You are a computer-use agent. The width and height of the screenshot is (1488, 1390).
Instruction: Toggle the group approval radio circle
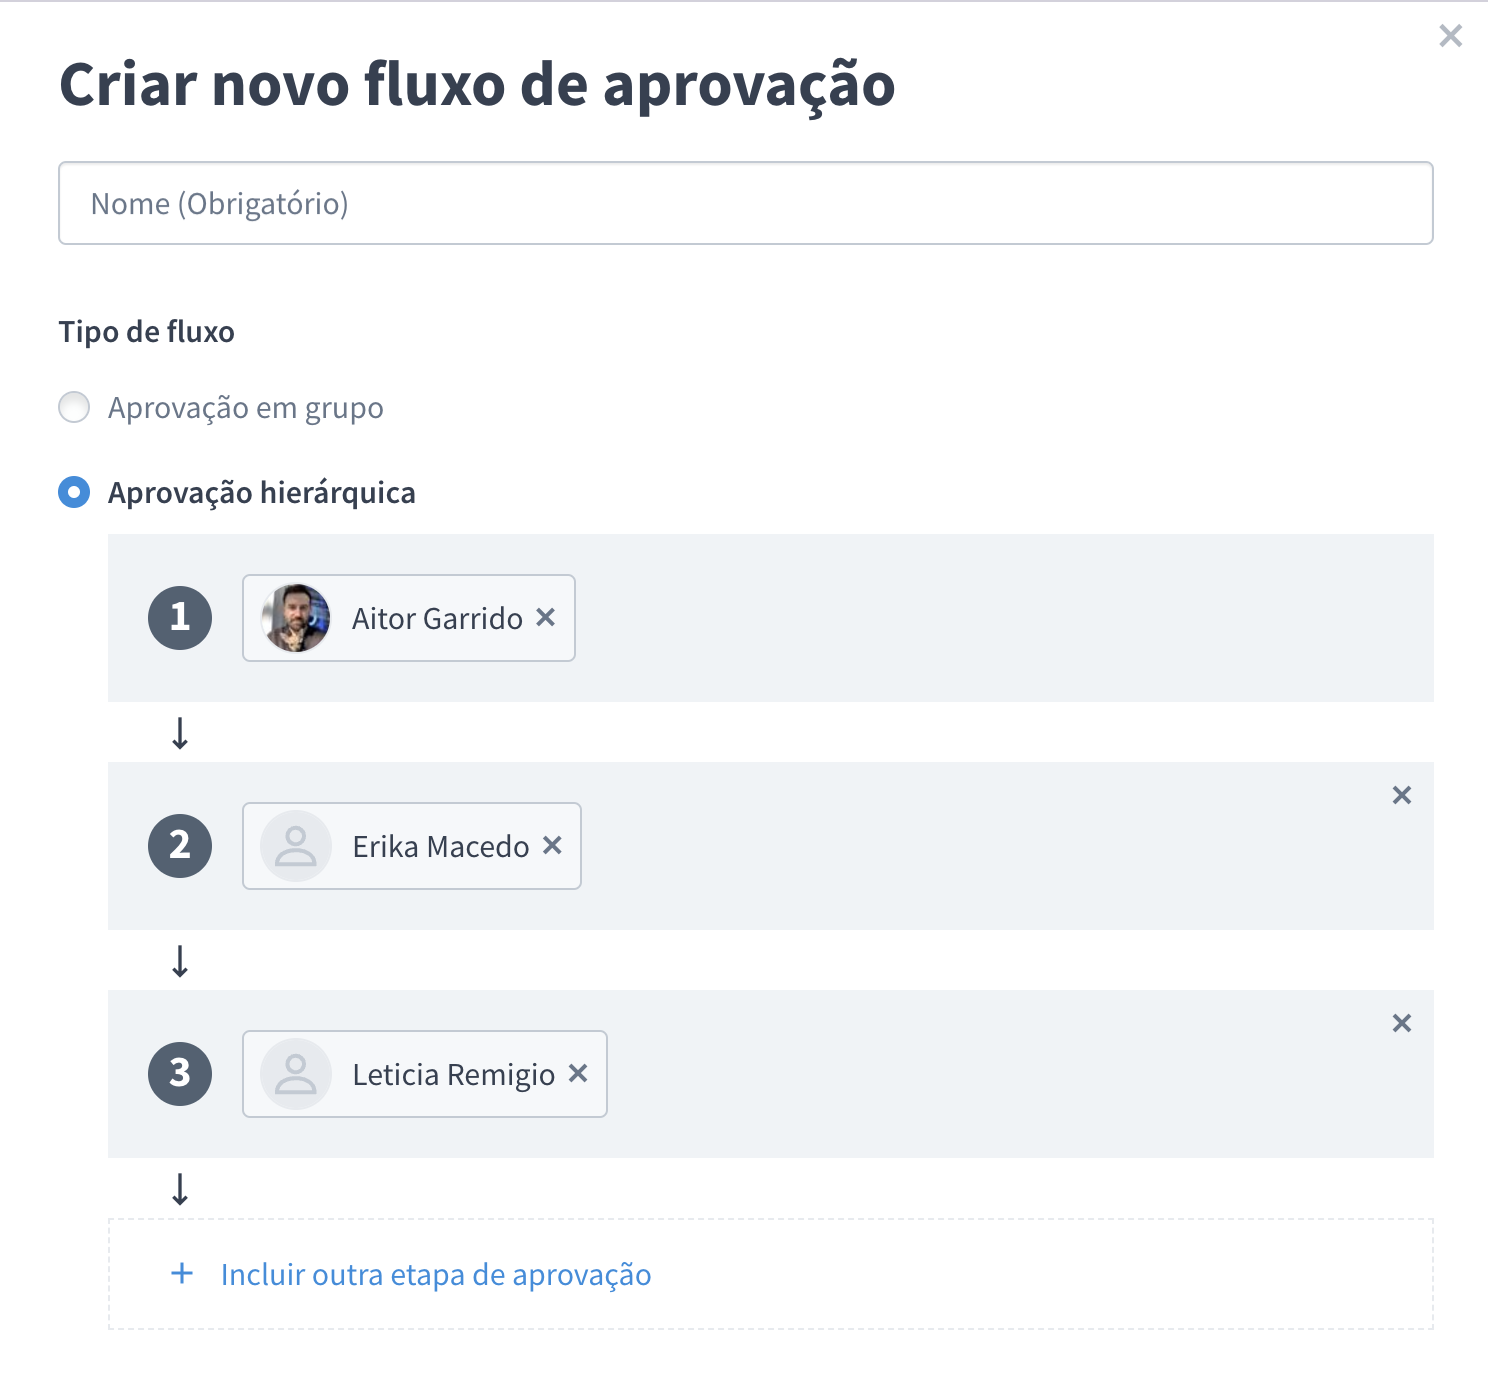73,407
